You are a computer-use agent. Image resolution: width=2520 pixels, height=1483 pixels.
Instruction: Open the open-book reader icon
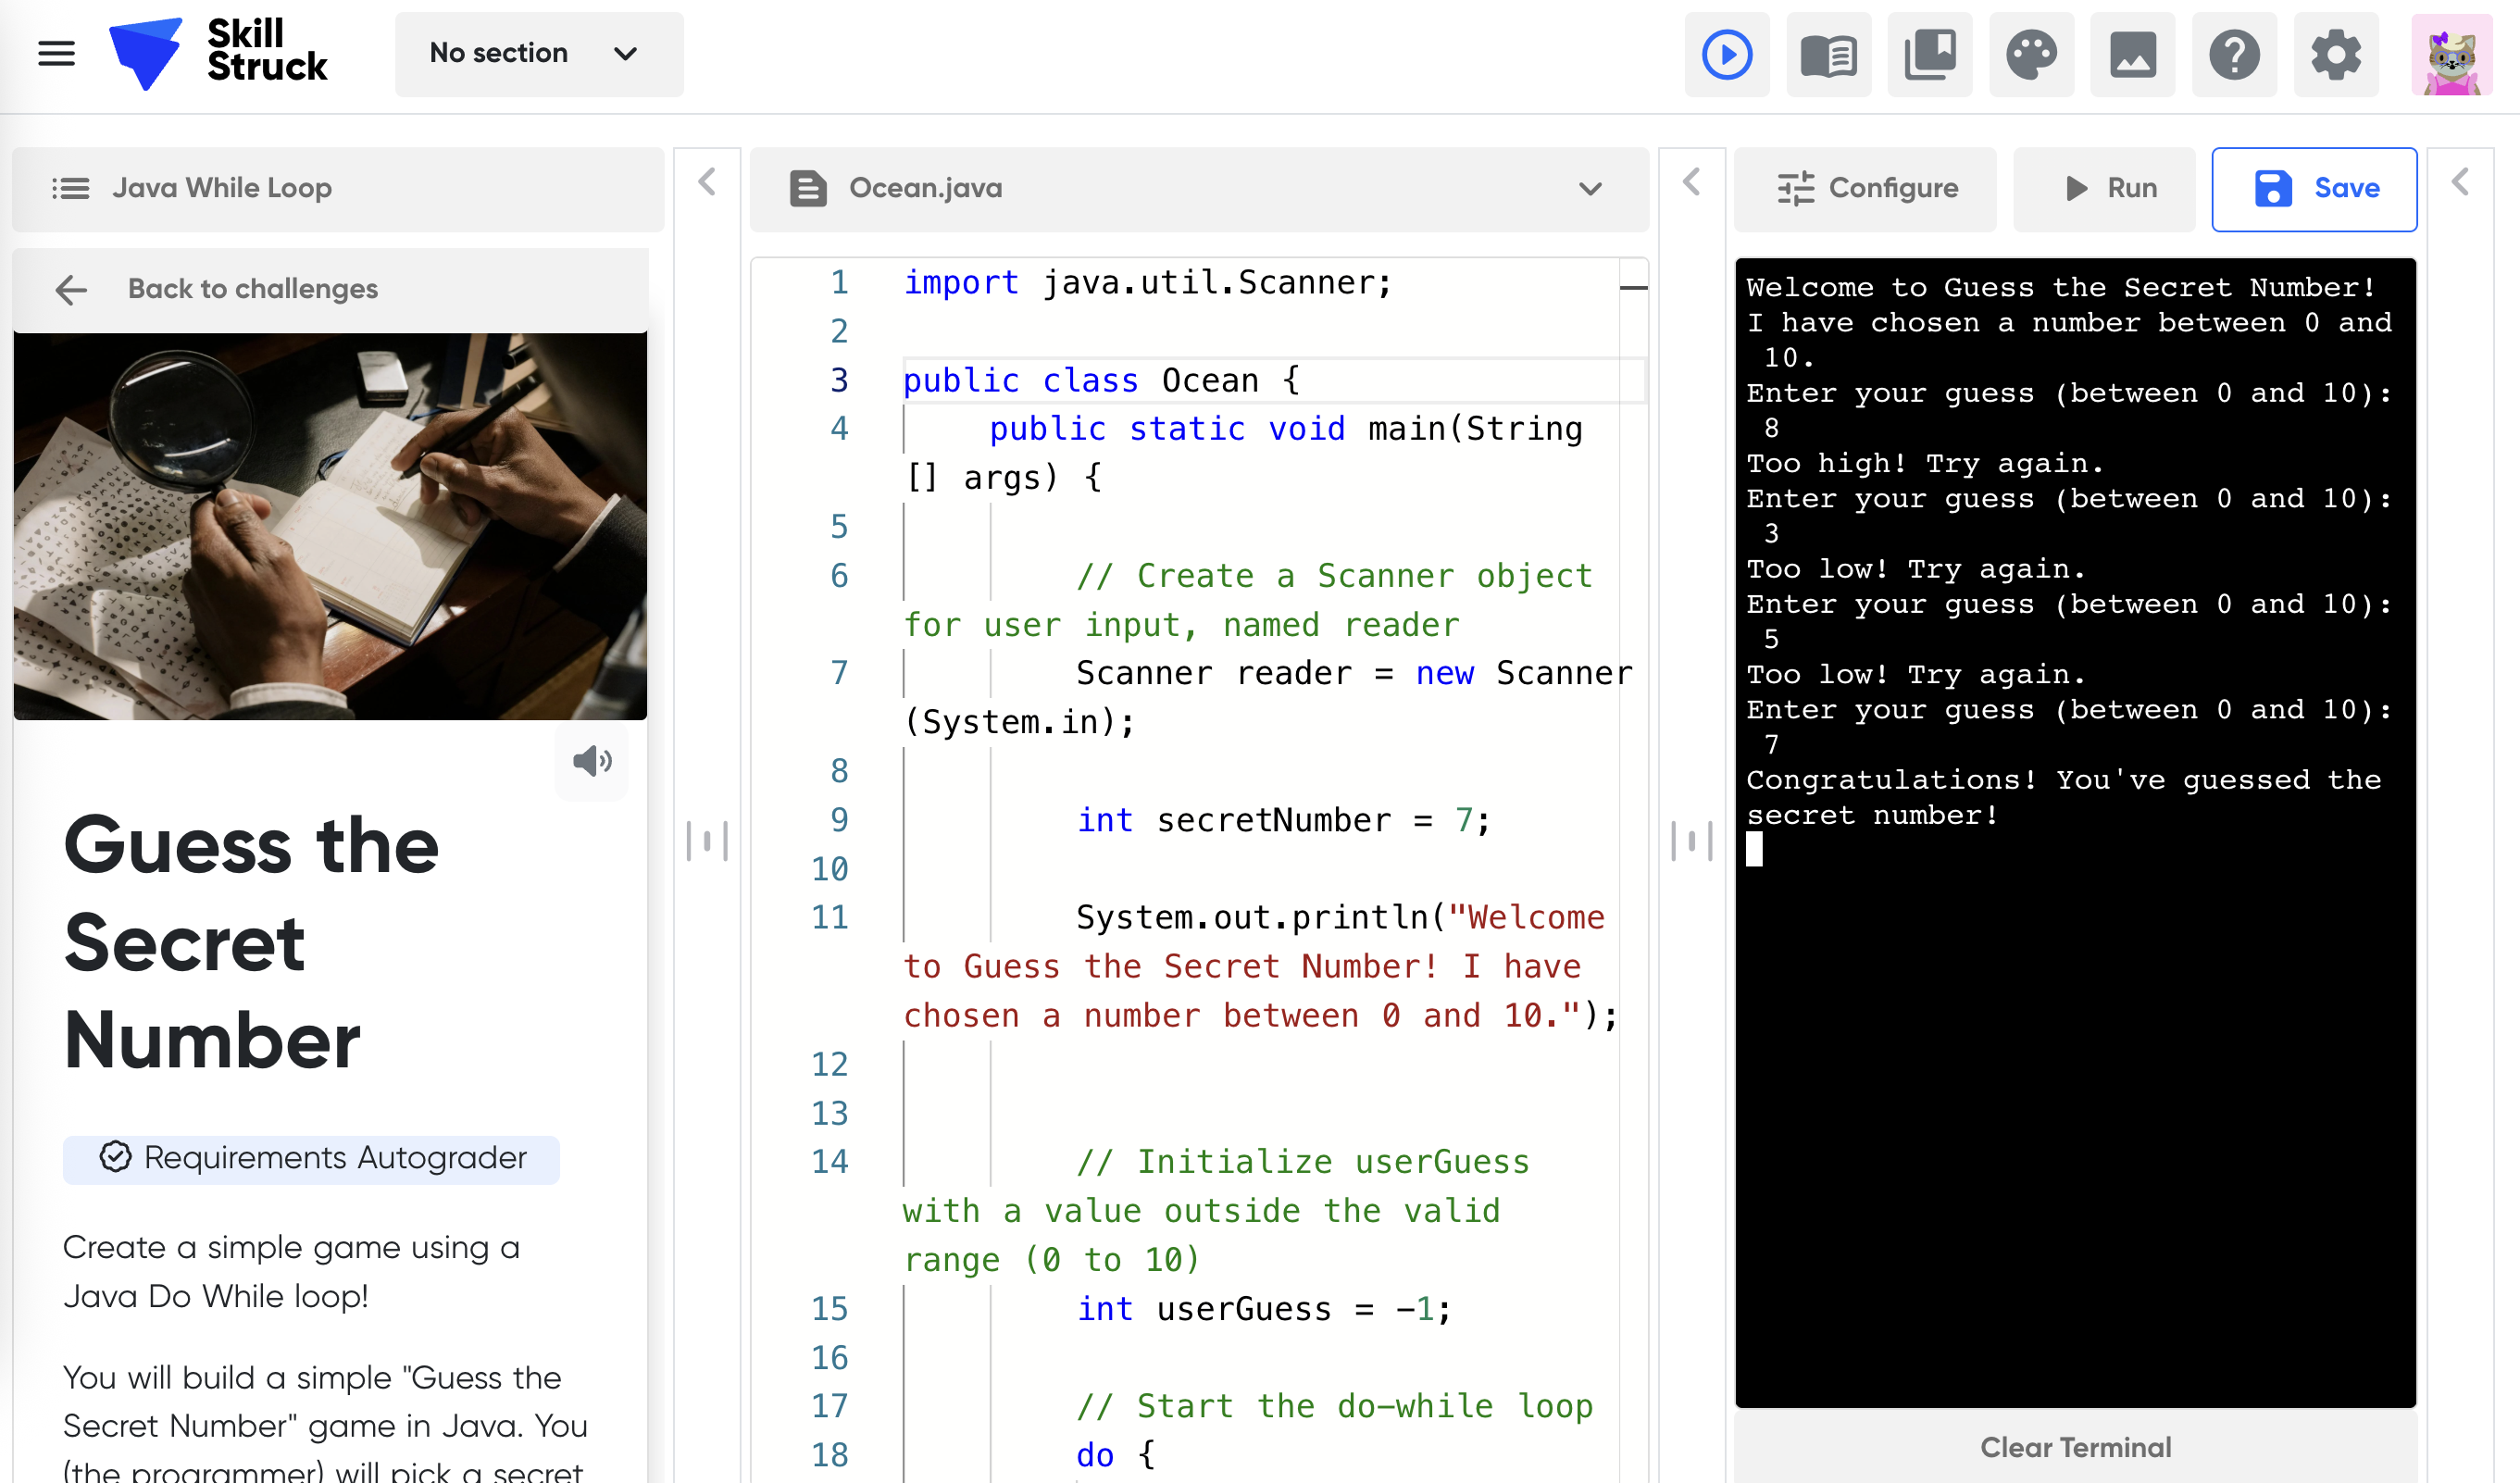click(x=1828, y=55)
